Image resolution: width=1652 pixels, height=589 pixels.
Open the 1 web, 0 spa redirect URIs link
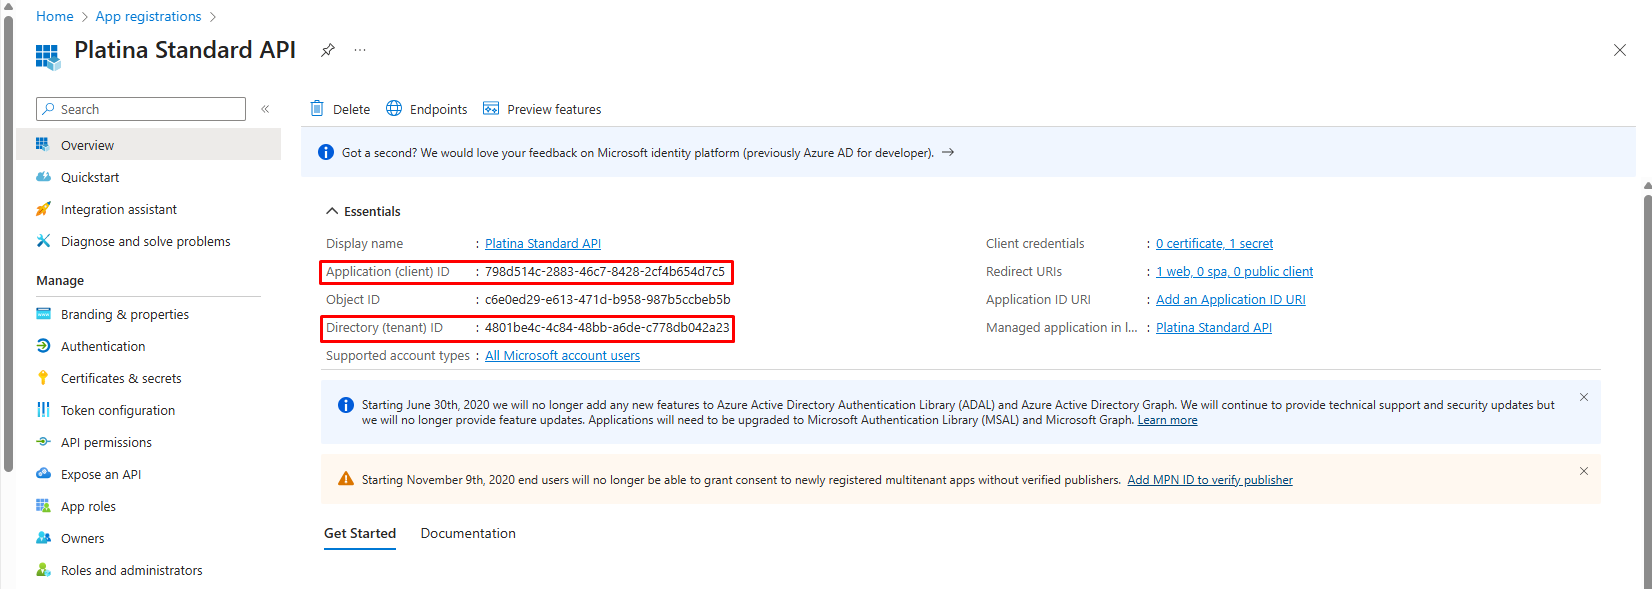pyautogui.click(x=1235, y=271)
